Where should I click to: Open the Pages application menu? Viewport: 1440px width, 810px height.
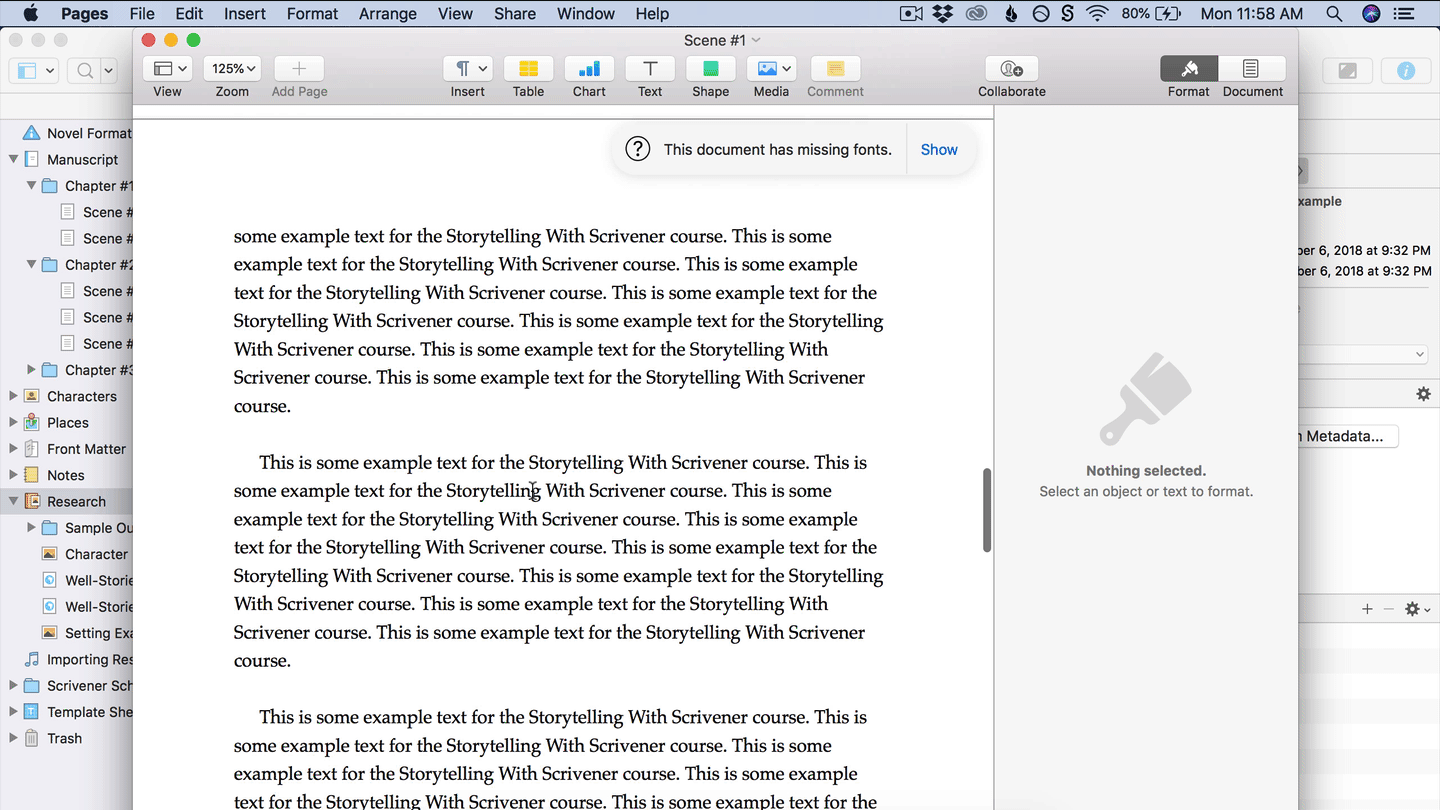pyautogui.click(x=85, y=14)
